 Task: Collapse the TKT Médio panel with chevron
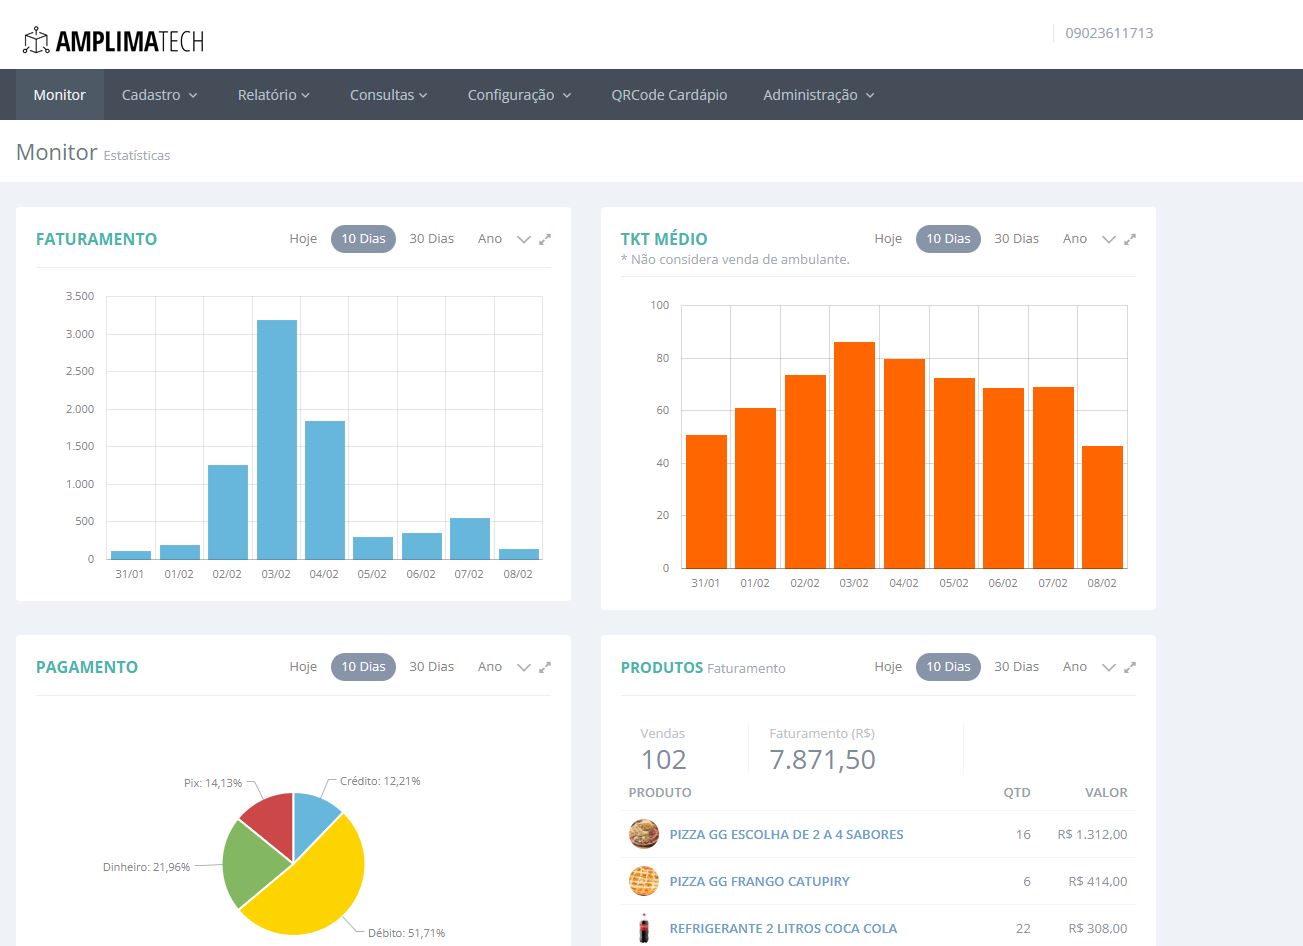click(1108, 239)
